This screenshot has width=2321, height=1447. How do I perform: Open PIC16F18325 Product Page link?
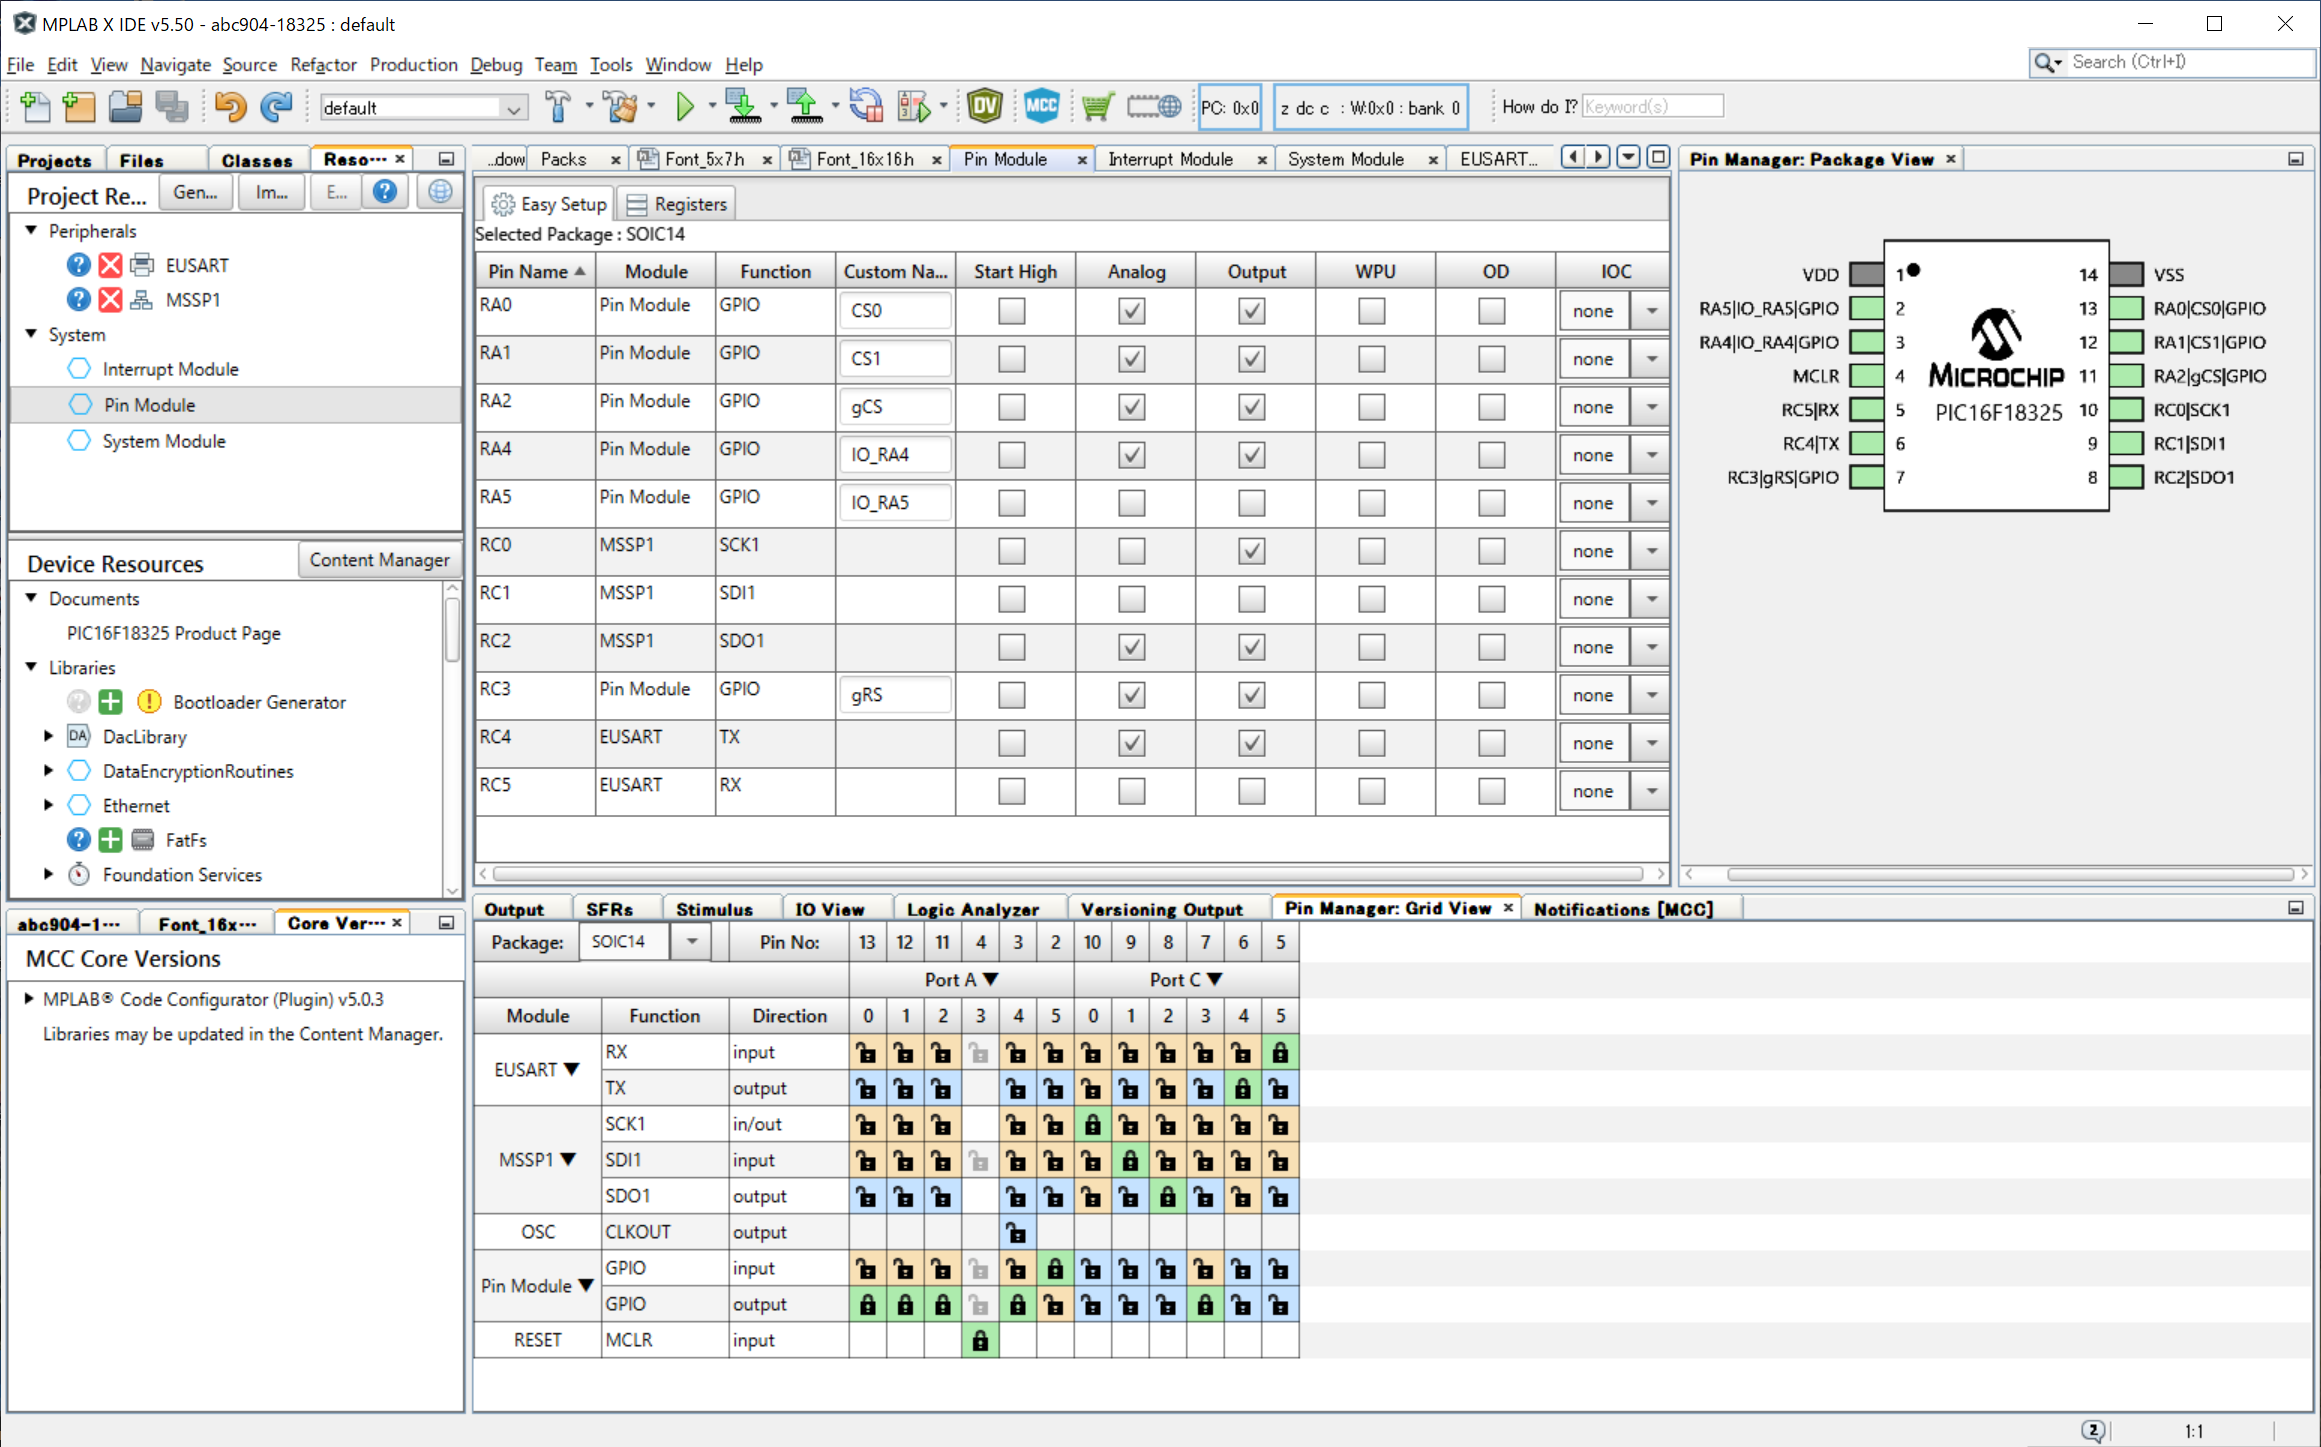tap(173, 633)
